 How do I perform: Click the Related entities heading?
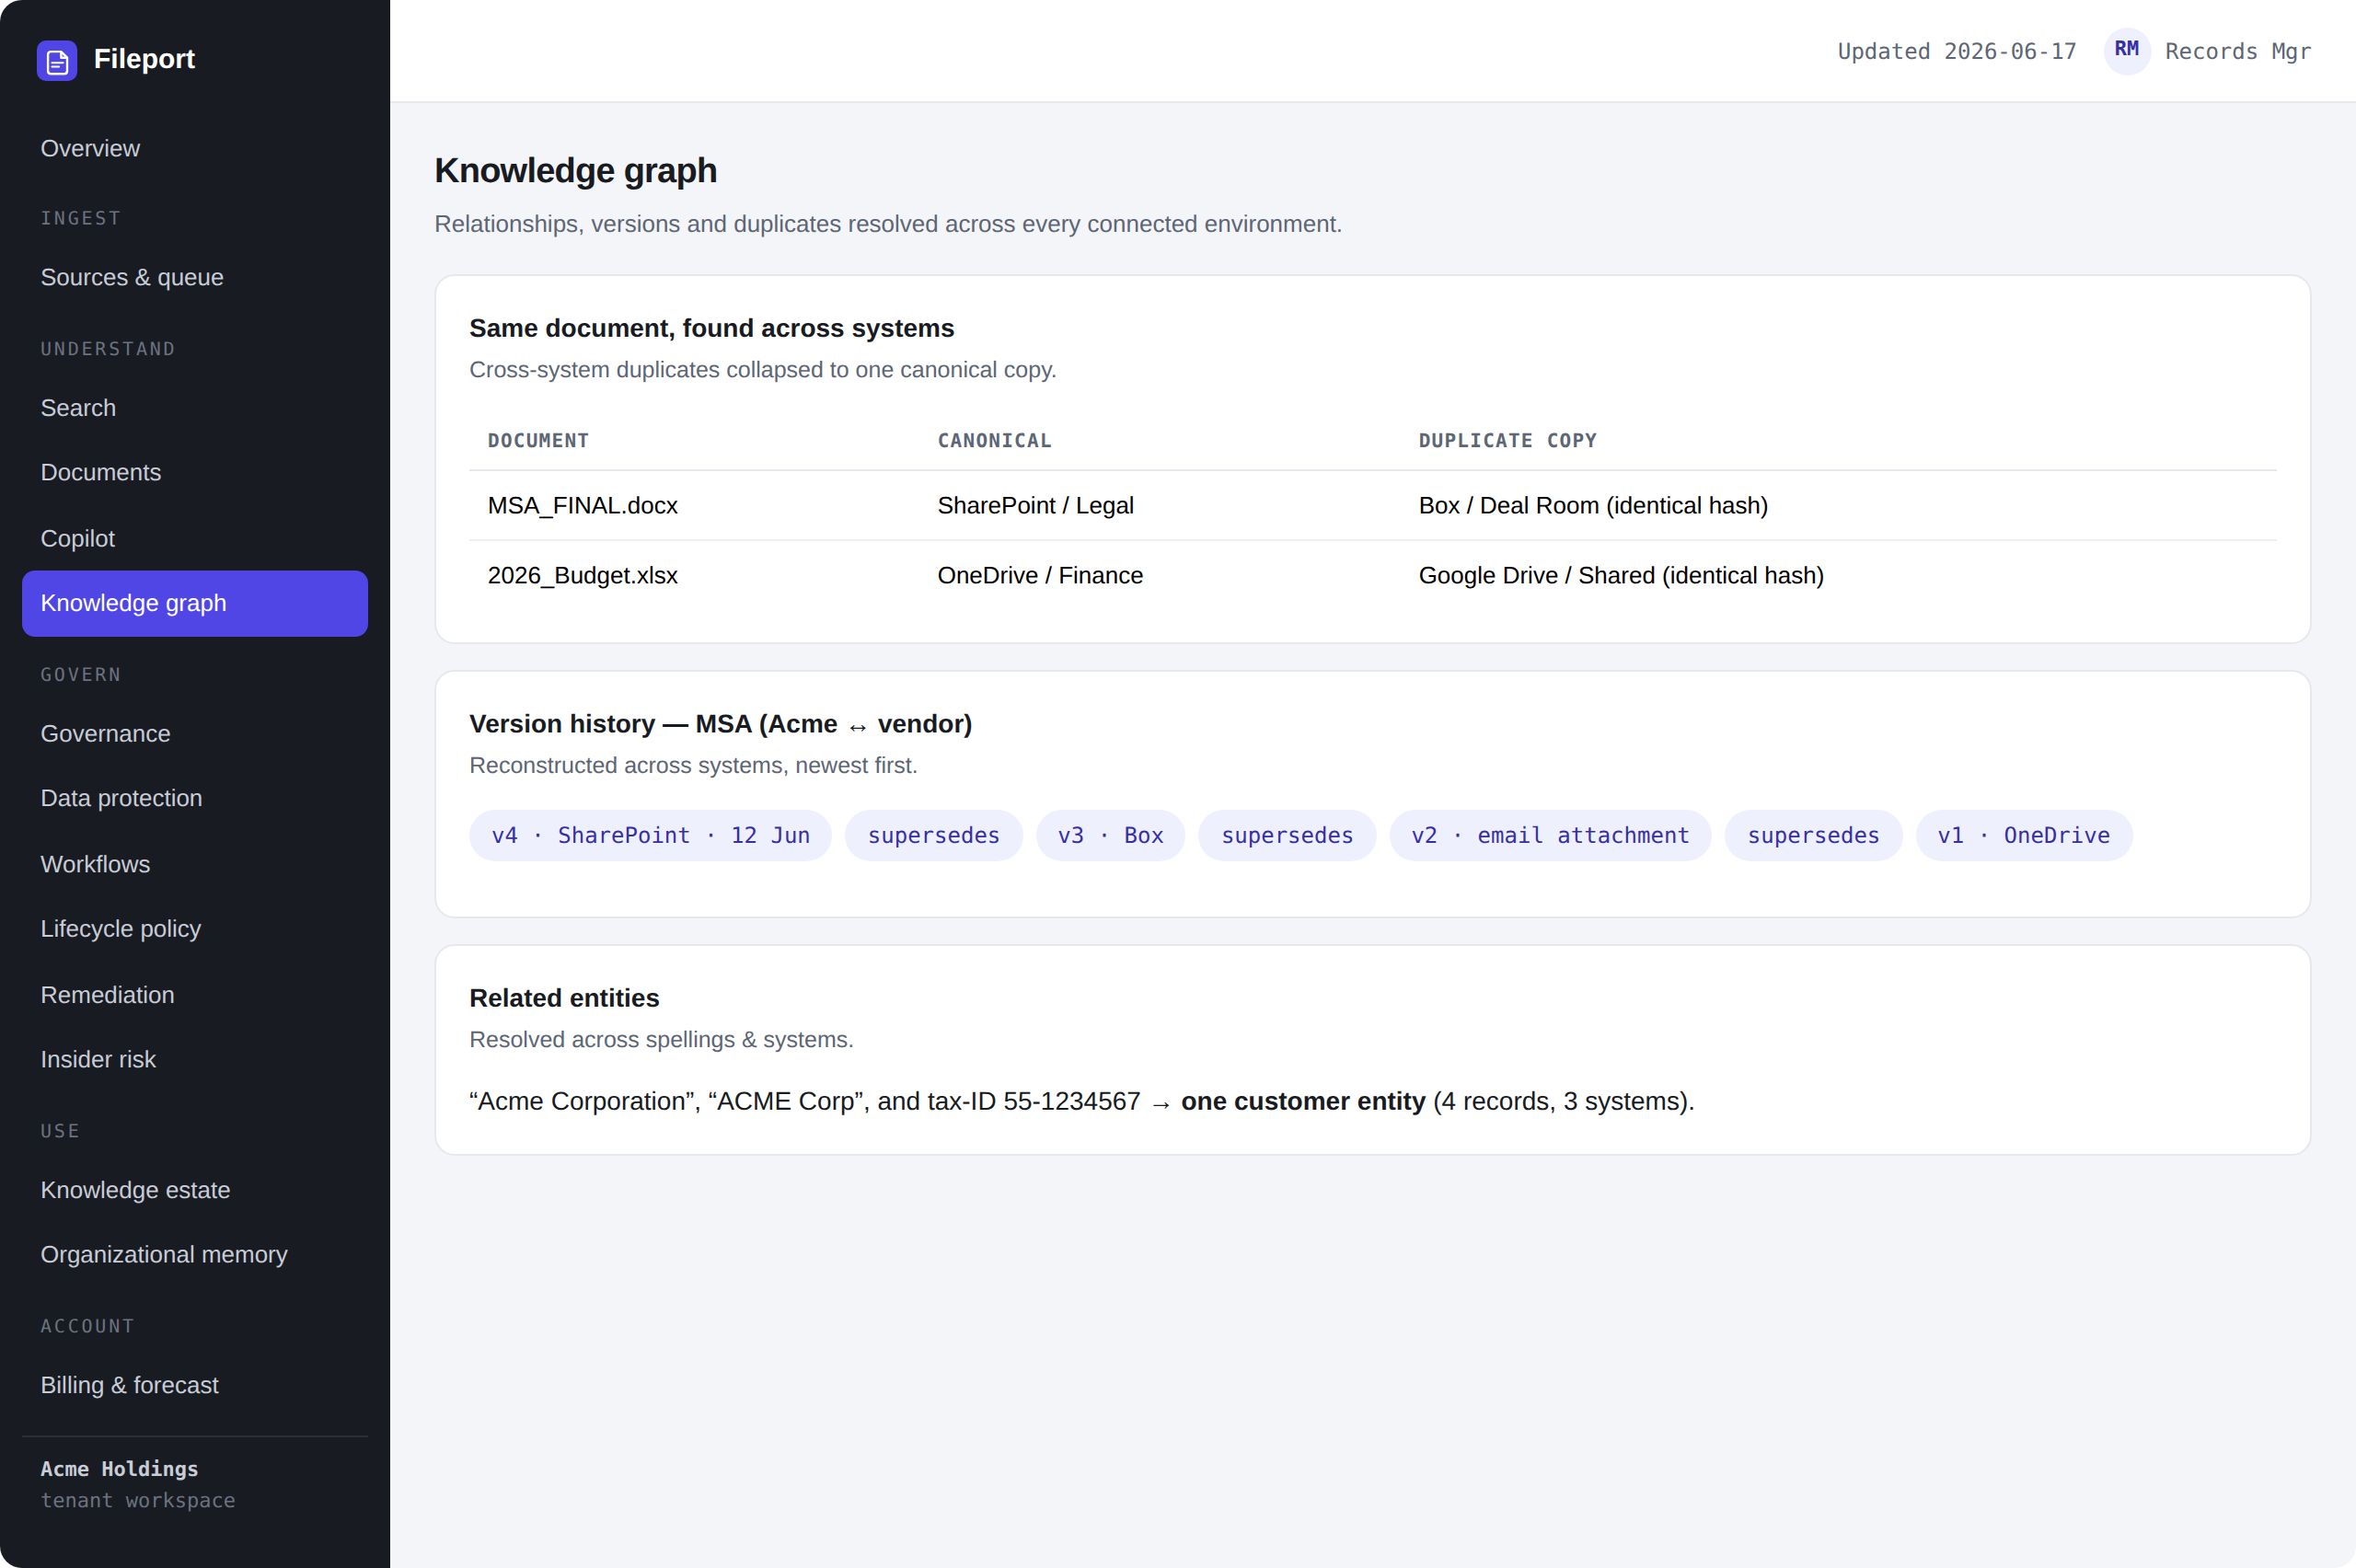coord(564,998)
